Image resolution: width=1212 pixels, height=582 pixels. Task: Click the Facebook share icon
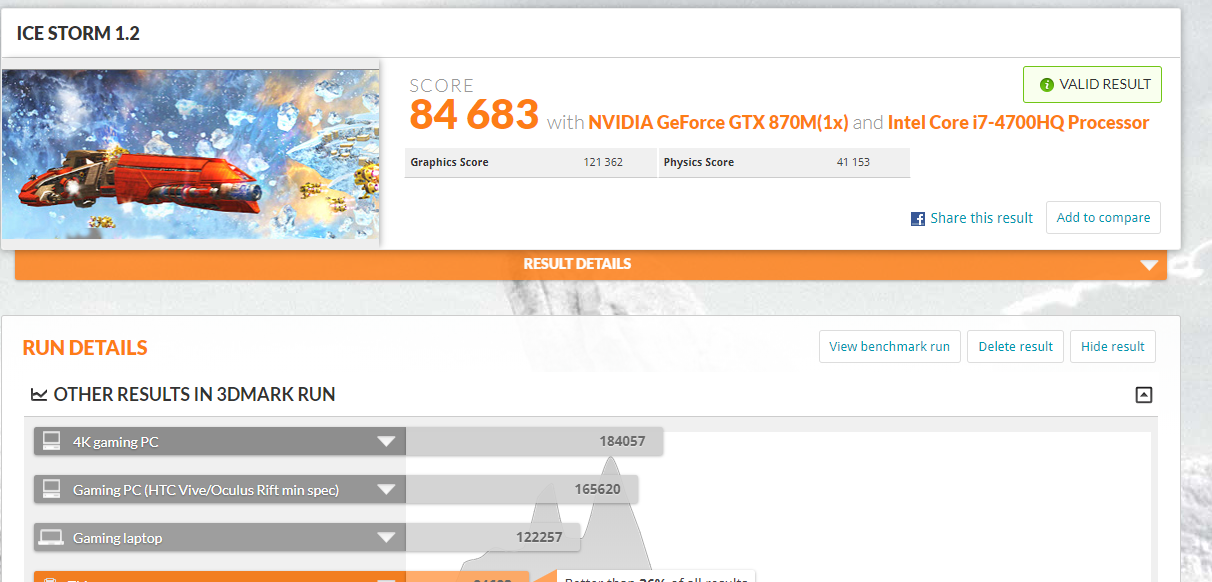(918, 218)
